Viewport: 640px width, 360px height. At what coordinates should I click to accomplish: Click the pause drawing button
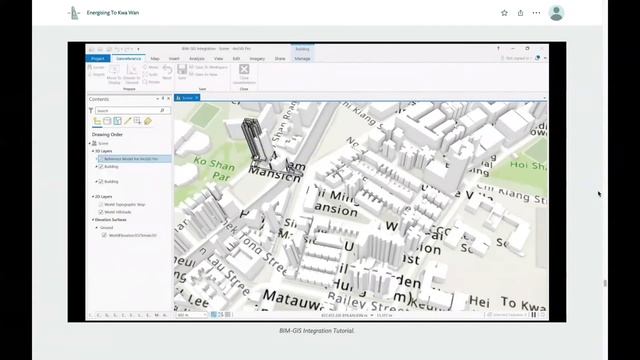coord(533,315)
